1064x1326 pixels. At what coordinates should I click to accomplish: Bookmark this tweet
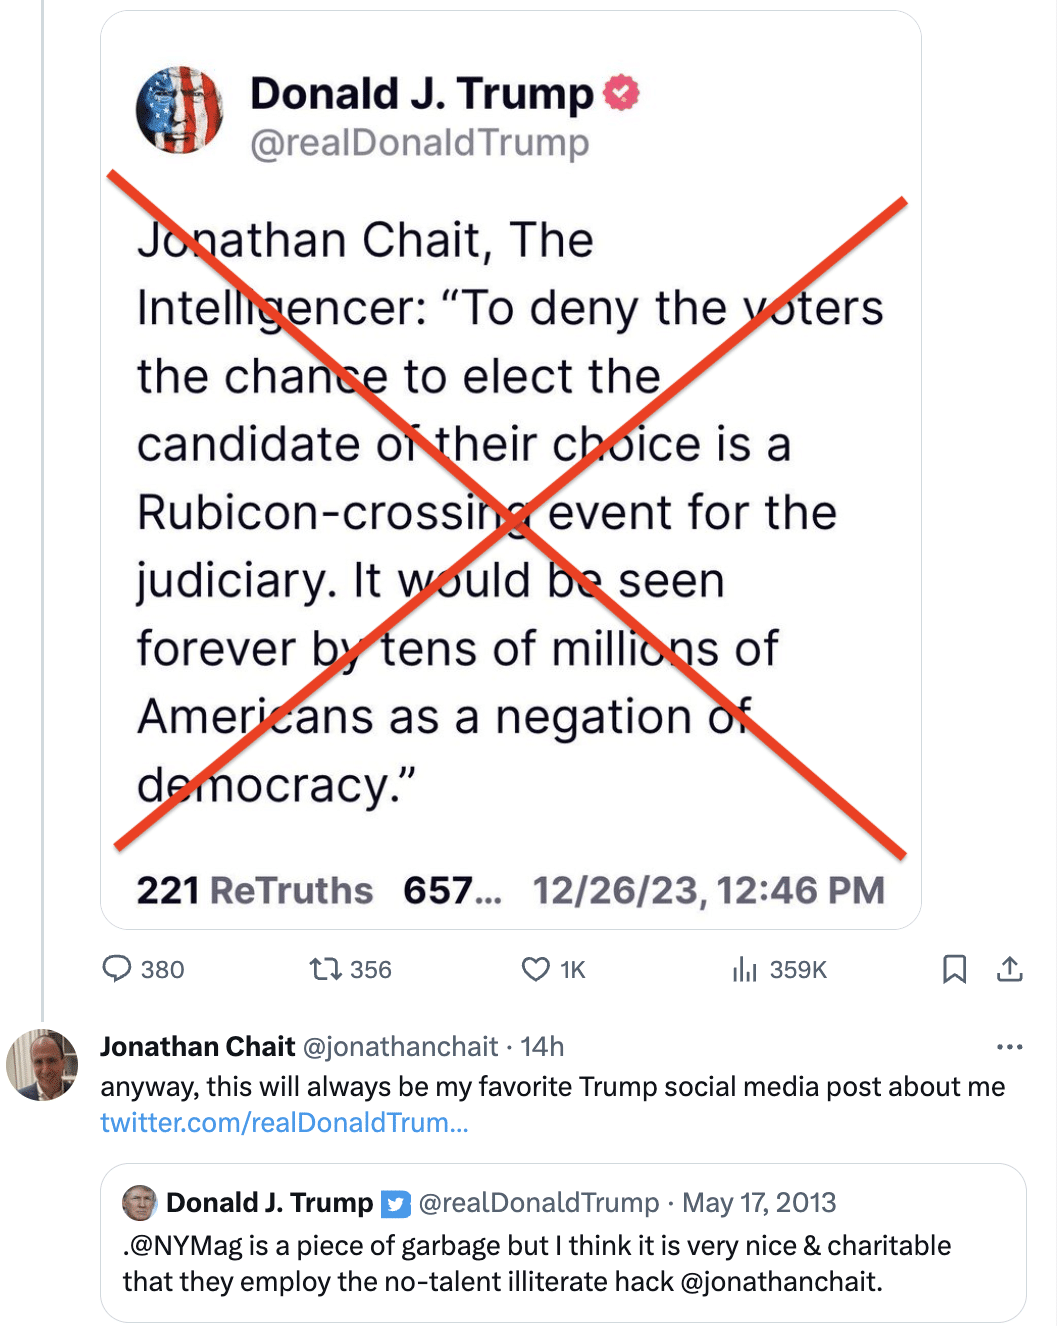pyautogui.click(x=954, y=968)
